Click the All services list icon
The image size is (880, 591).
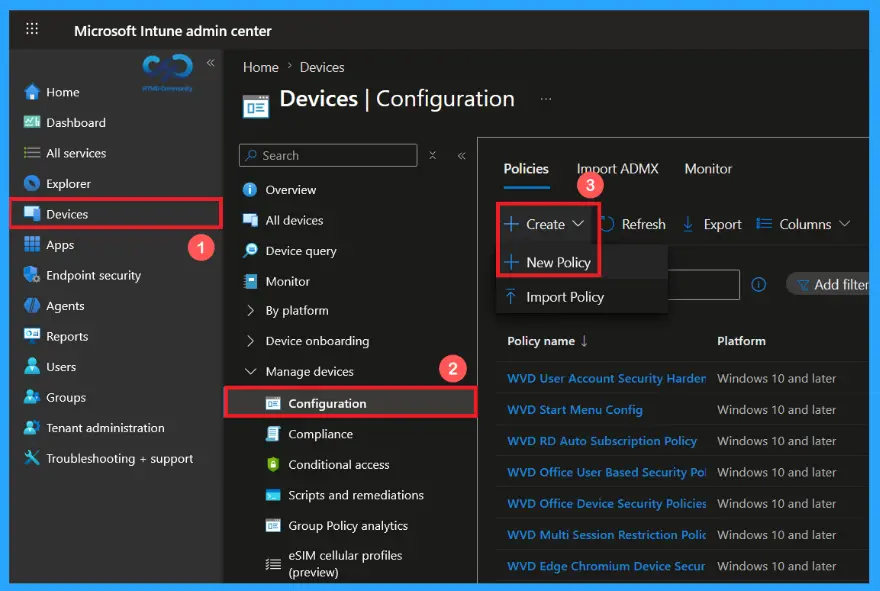pos(32,153)
